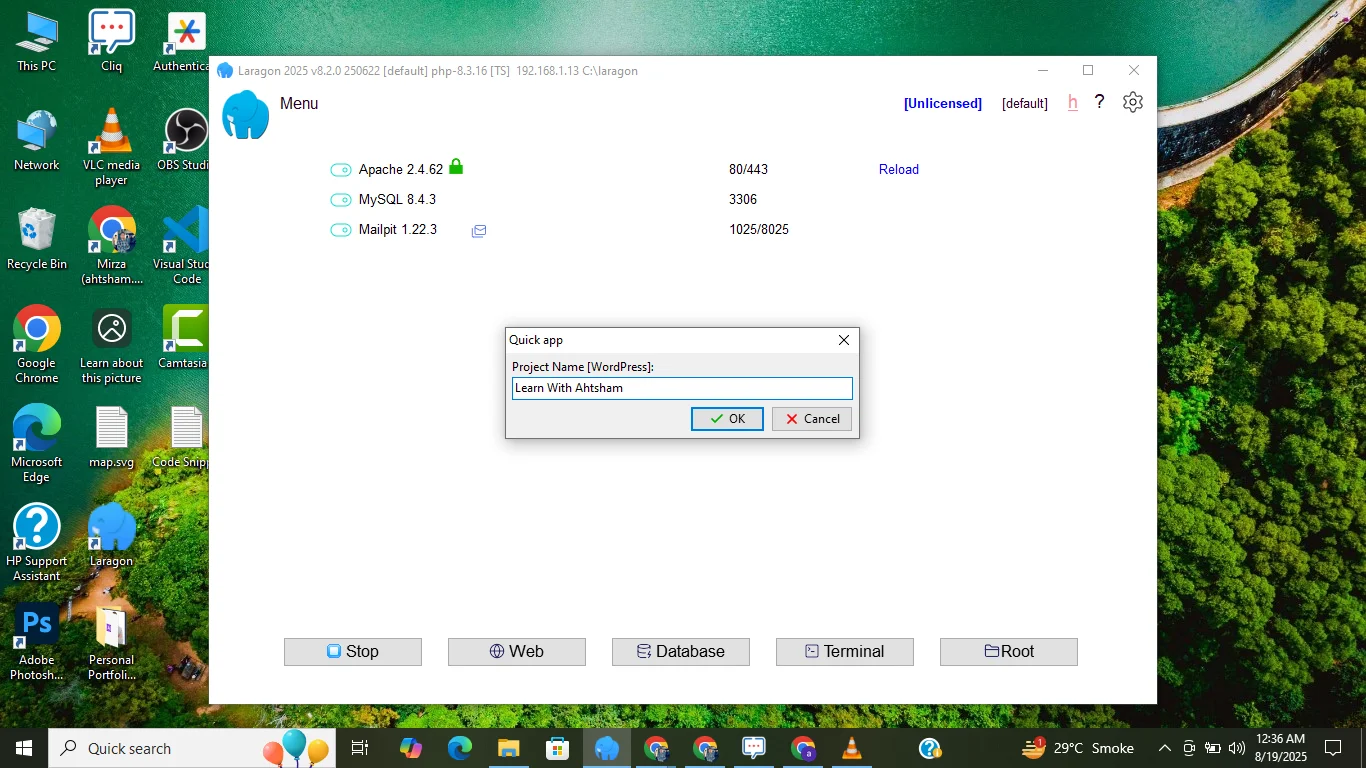Screen dimensions: 1366x768
Task: Toggle the Mailpit 1.22.3 service switch
Action: click(341, 230)
